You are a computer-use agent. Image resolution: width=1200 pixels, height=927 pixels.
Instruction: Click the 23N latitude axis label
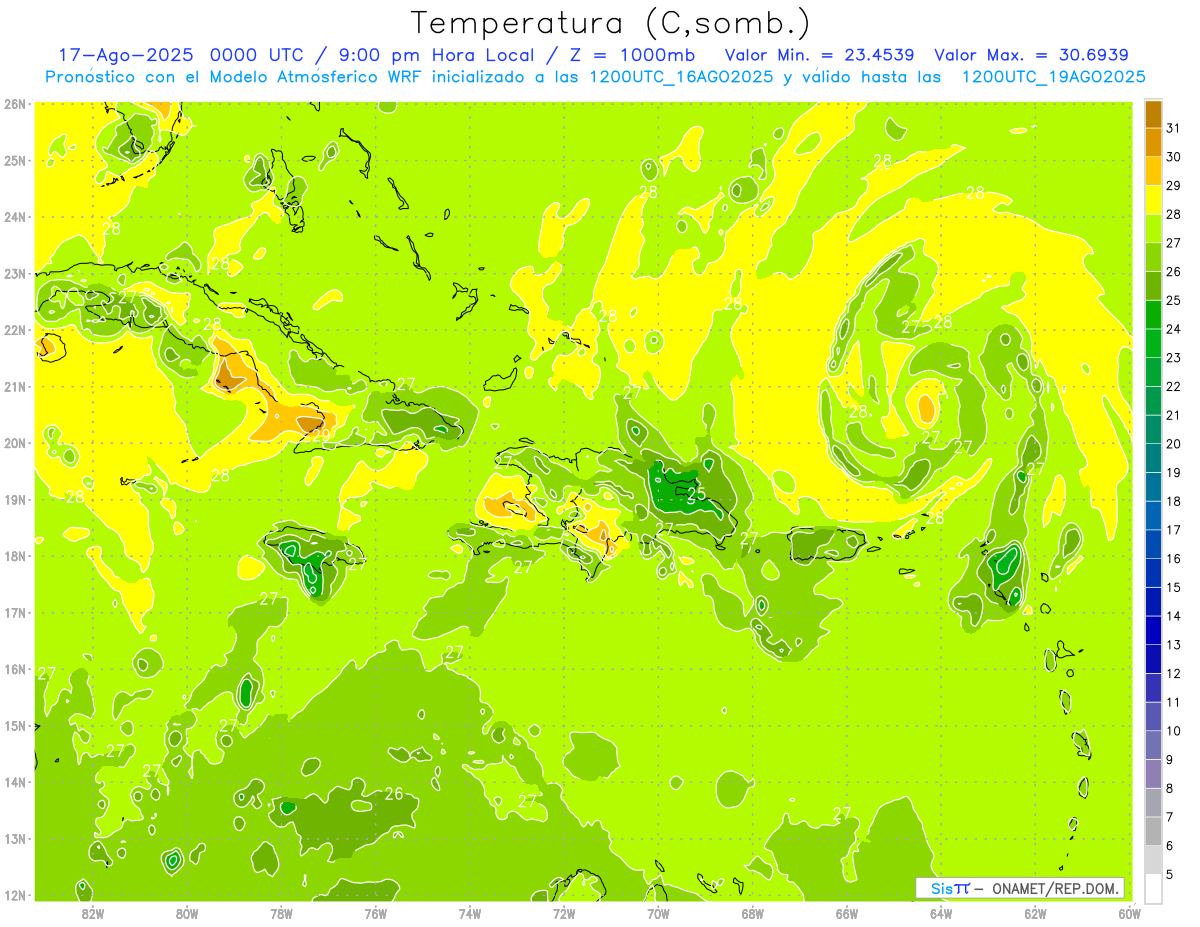(15, 274)
